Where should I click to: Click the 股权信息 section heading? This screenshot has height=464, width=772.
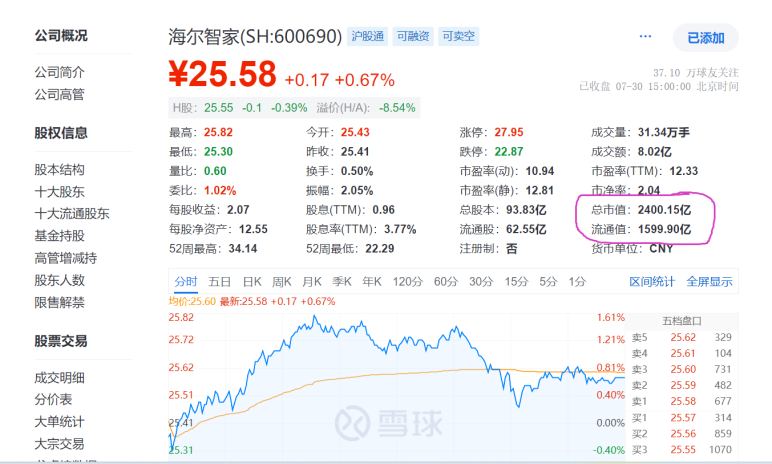[x=61, y=133]
